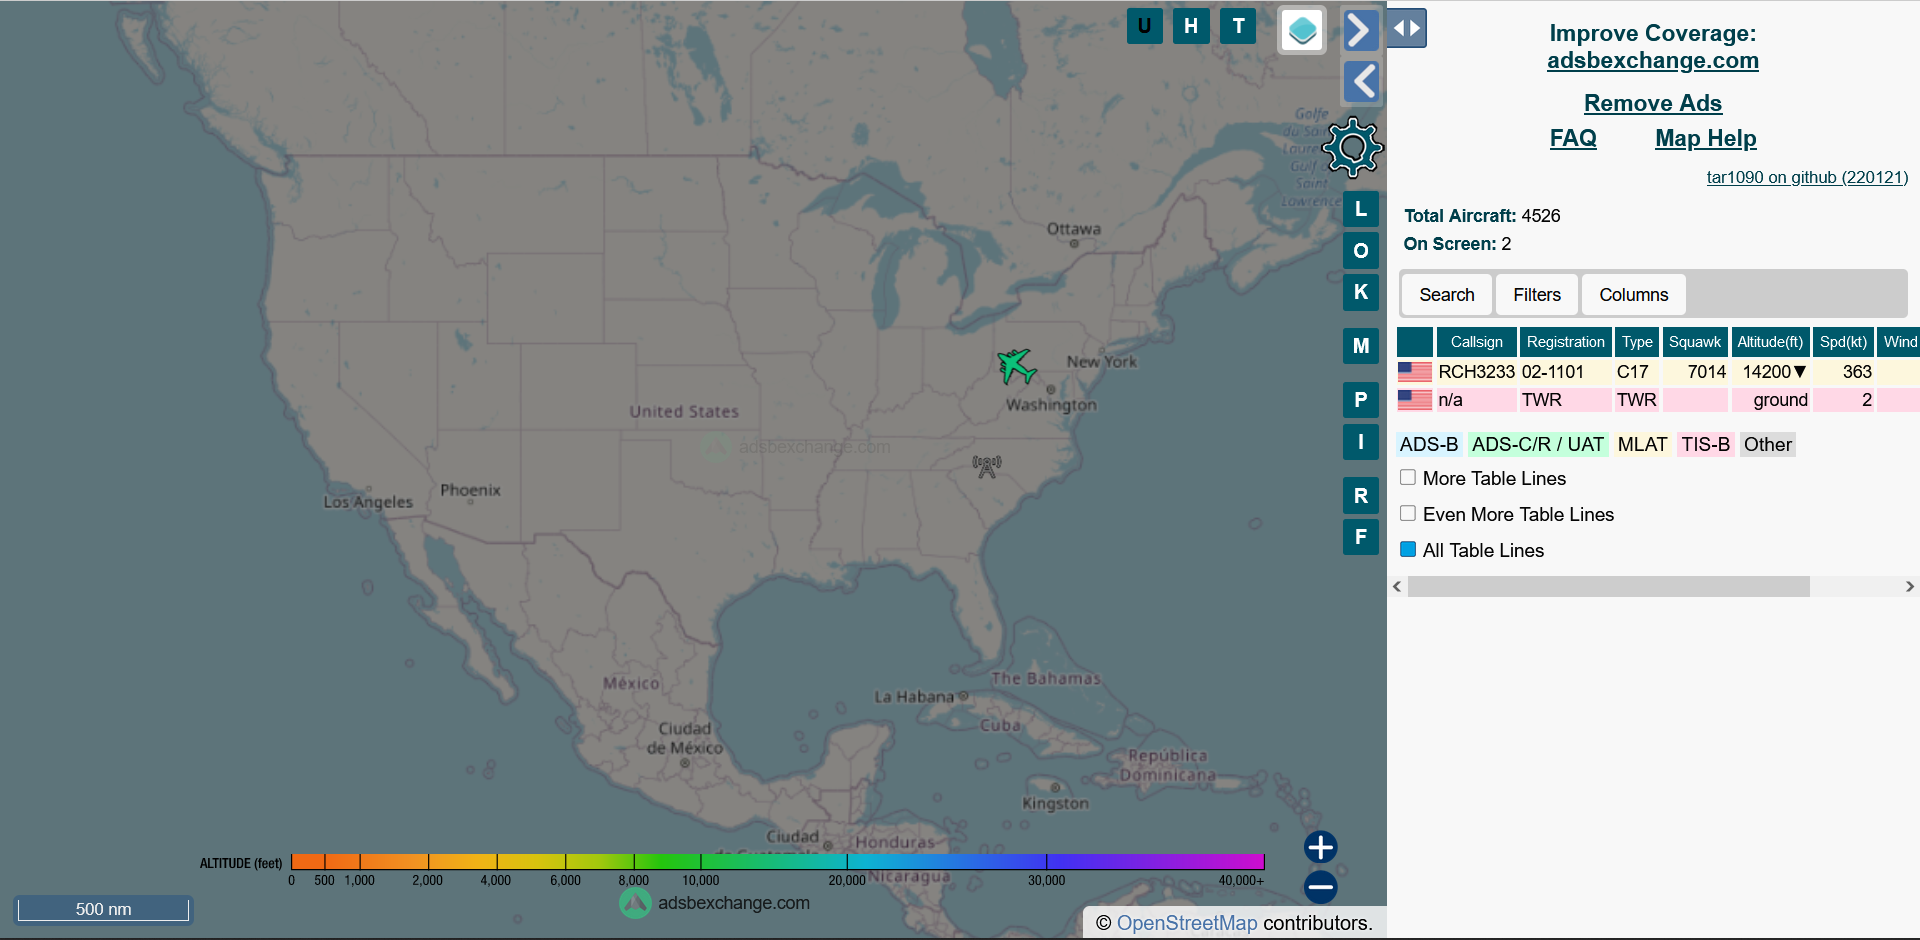Image resolution: width=1920 pixels, height=940 pixels.
Task: Sort table by Altitude(ft) column
Action: pos(1770,342)
